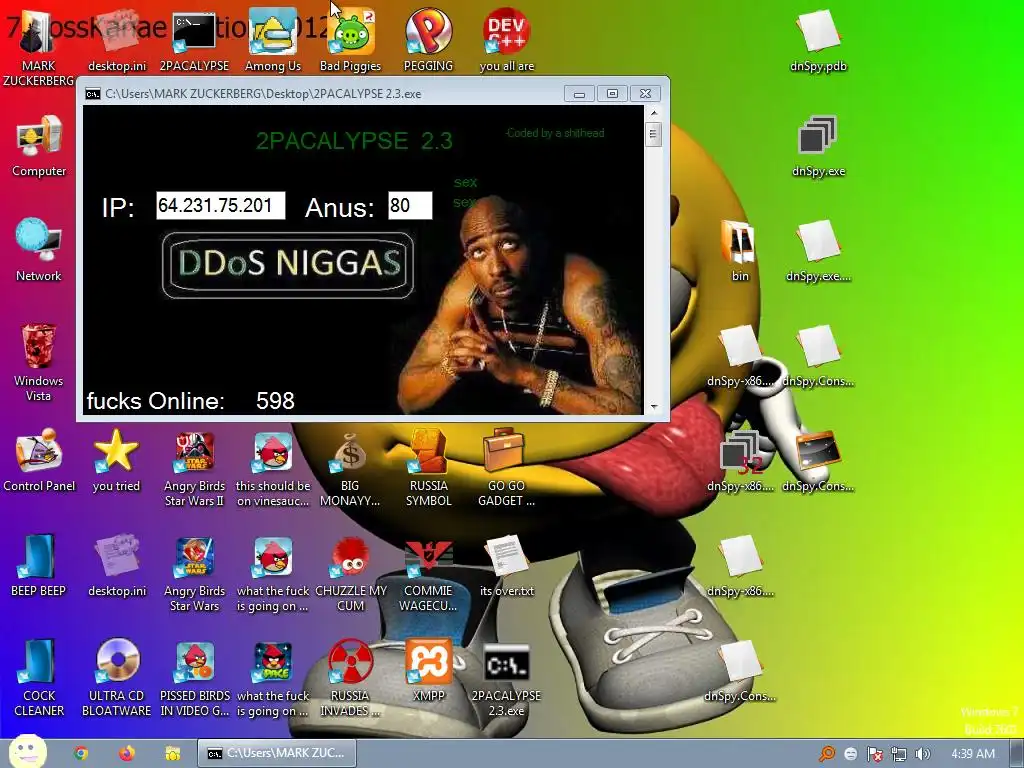Select Angry Birds Star Wars (non-II) shortcut
The height and width of the screenshot is (768, 1024).
point(194,556)
